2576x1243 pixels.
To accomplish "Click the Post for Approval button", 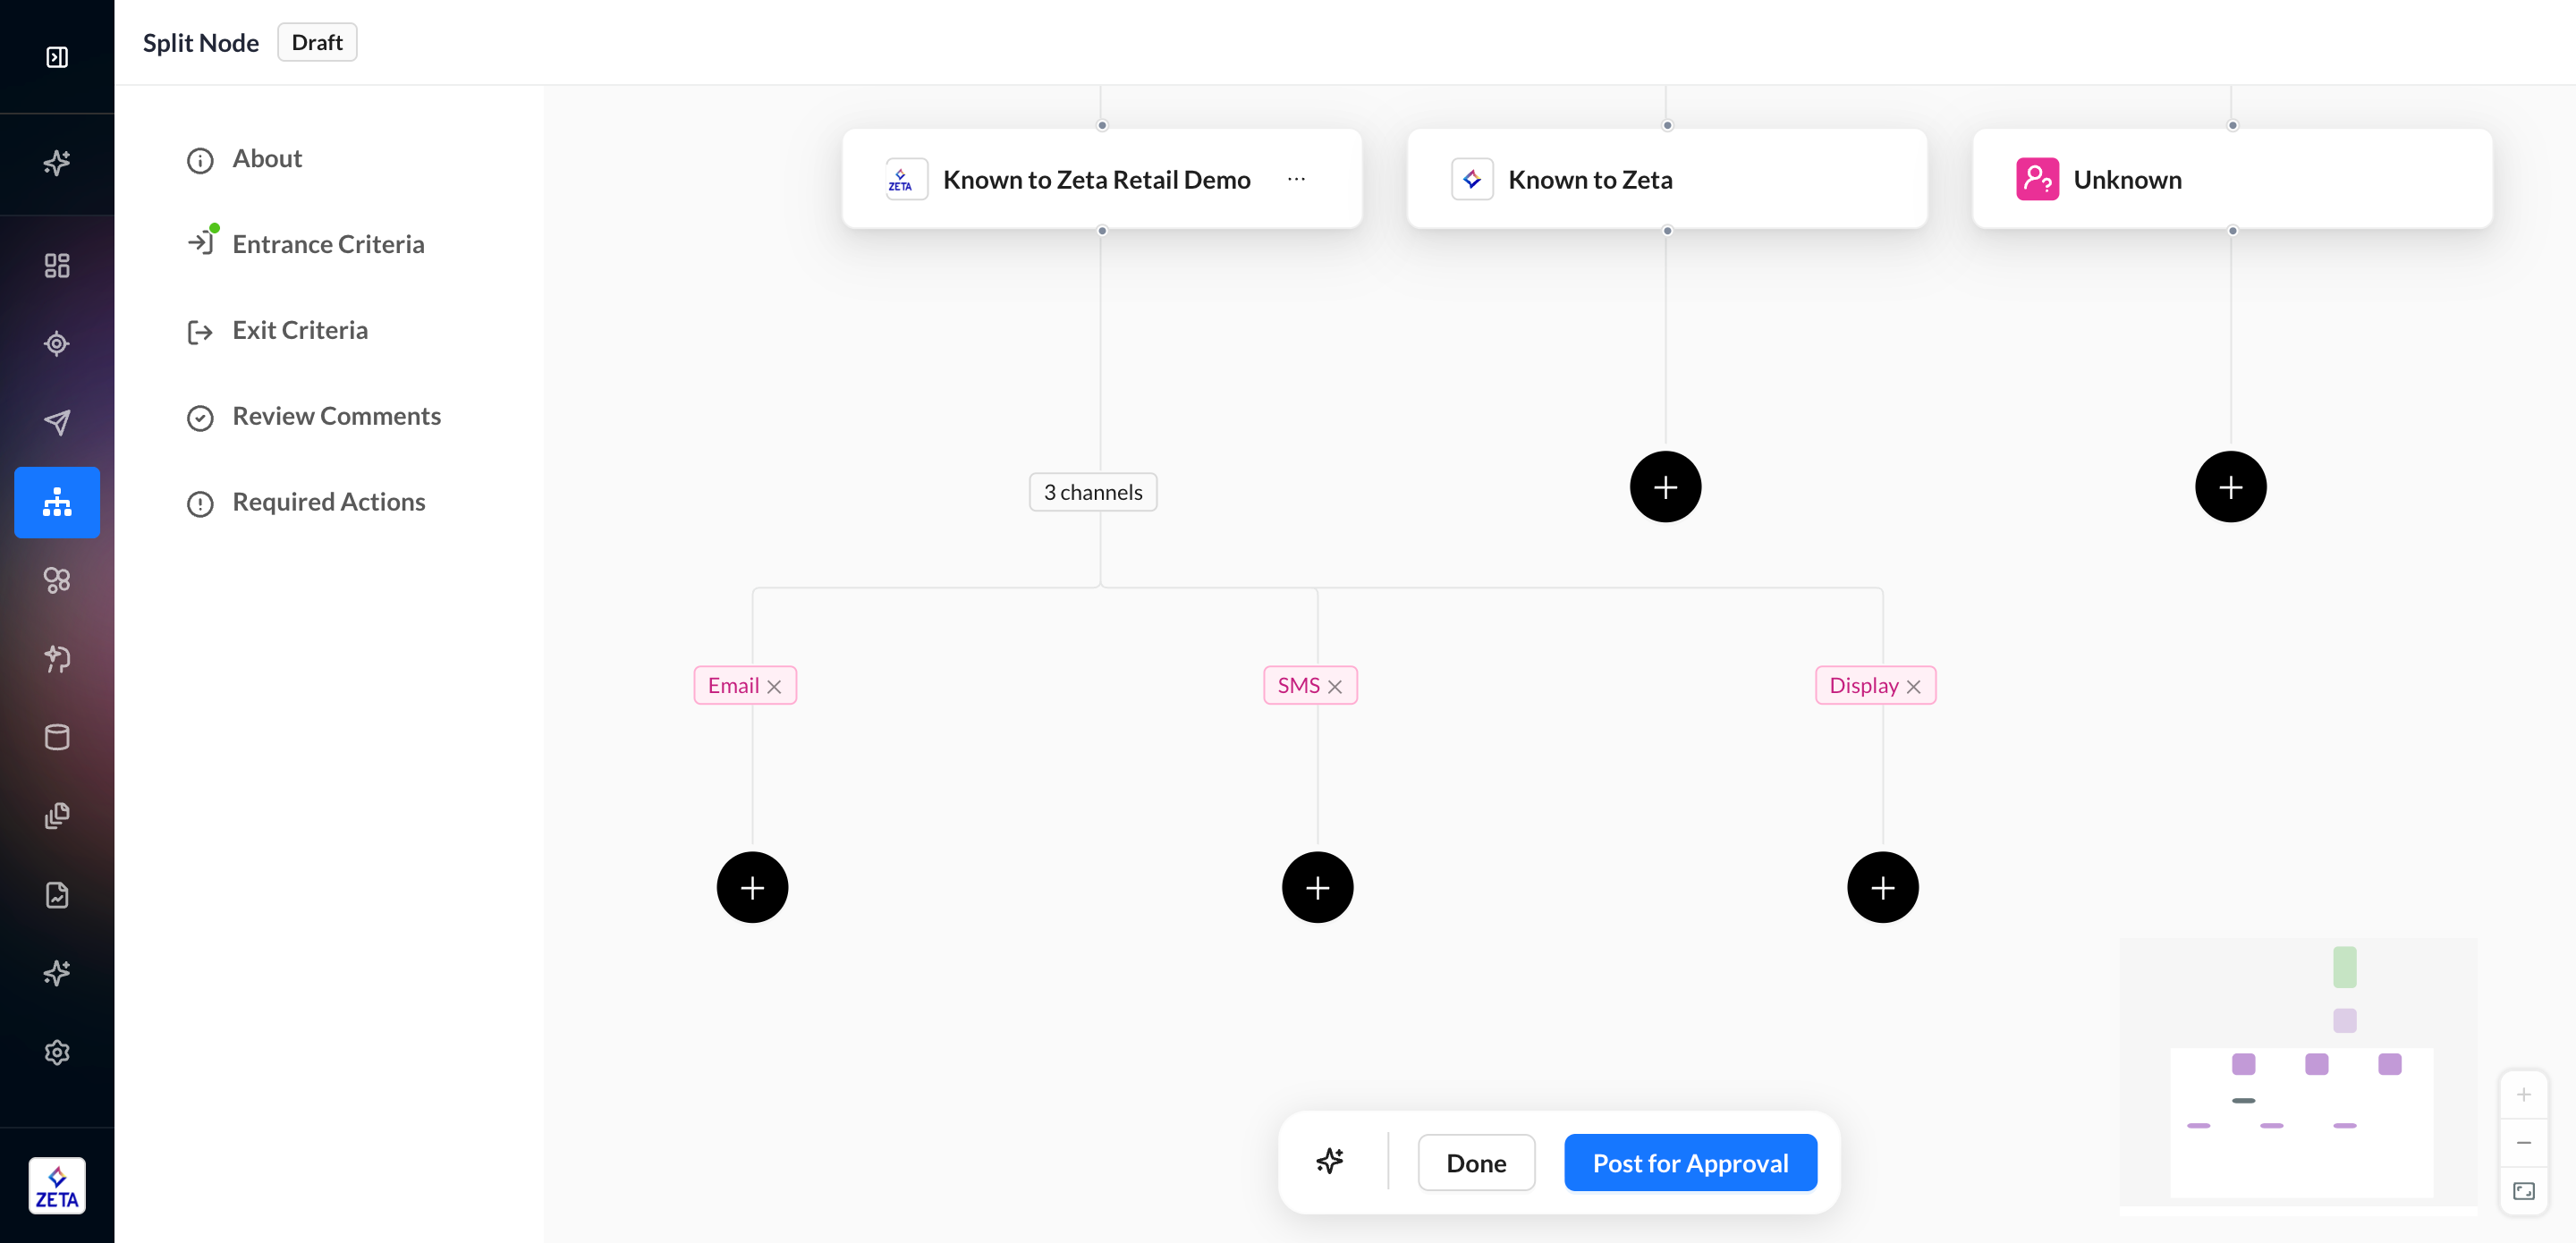I will 1689,1162.
